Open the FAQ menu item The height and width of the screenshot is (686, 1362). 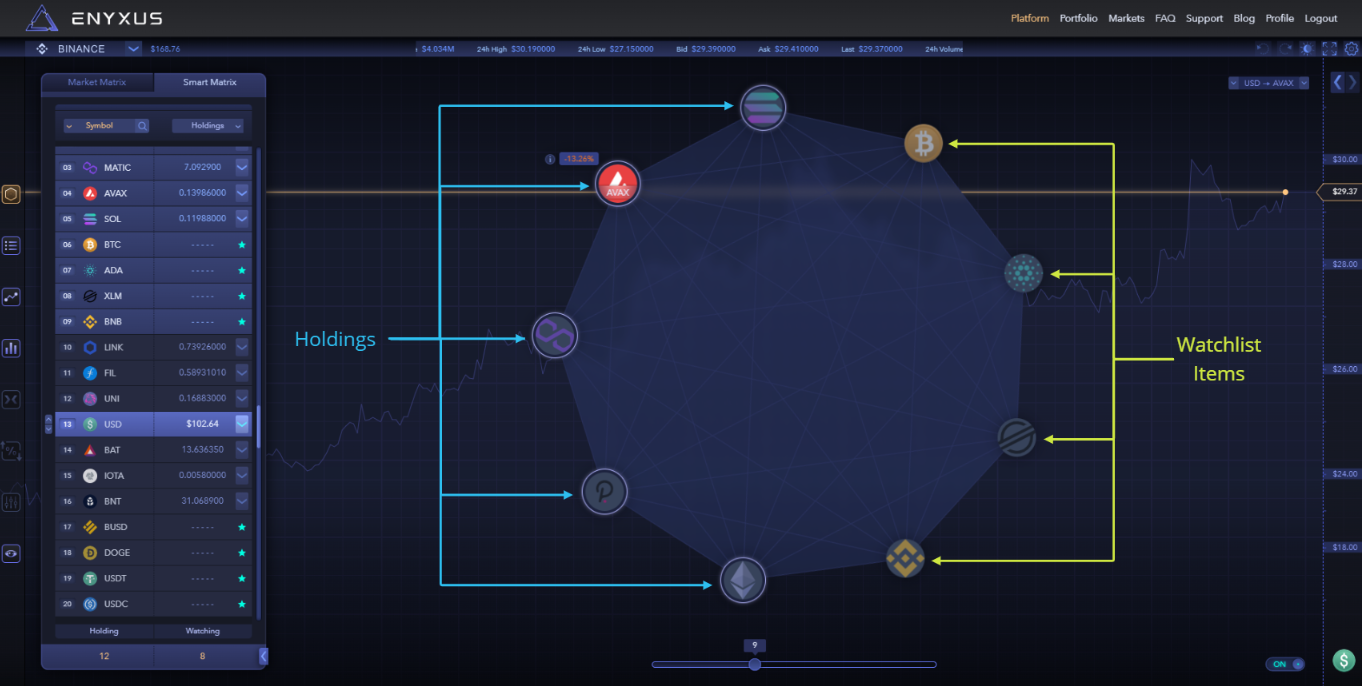pos(1165,18)
